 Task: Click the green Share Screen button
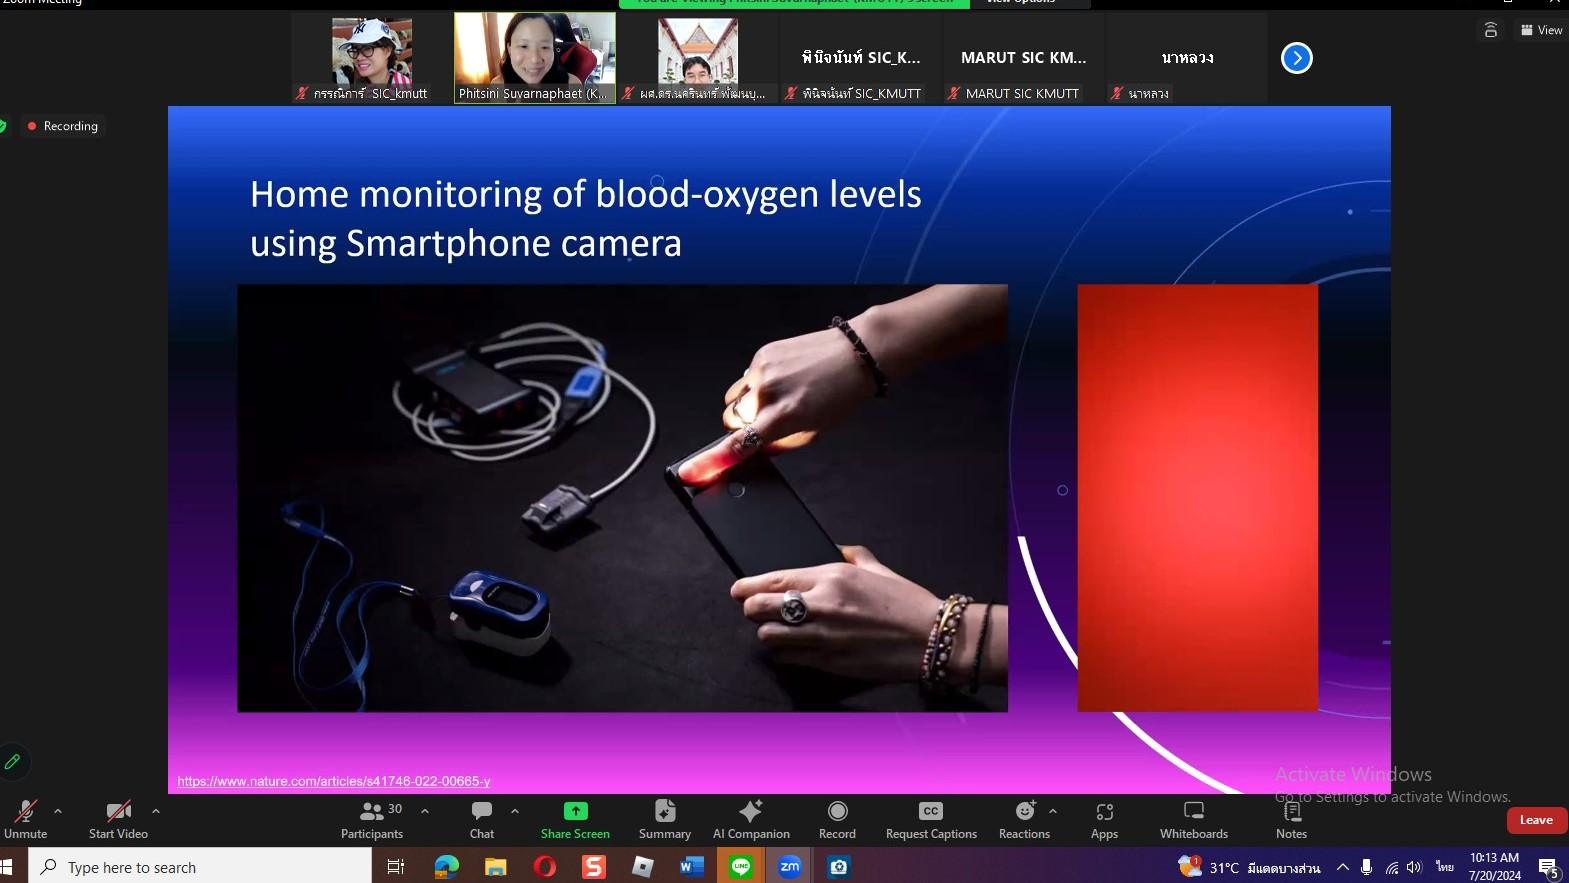[575, 819]
